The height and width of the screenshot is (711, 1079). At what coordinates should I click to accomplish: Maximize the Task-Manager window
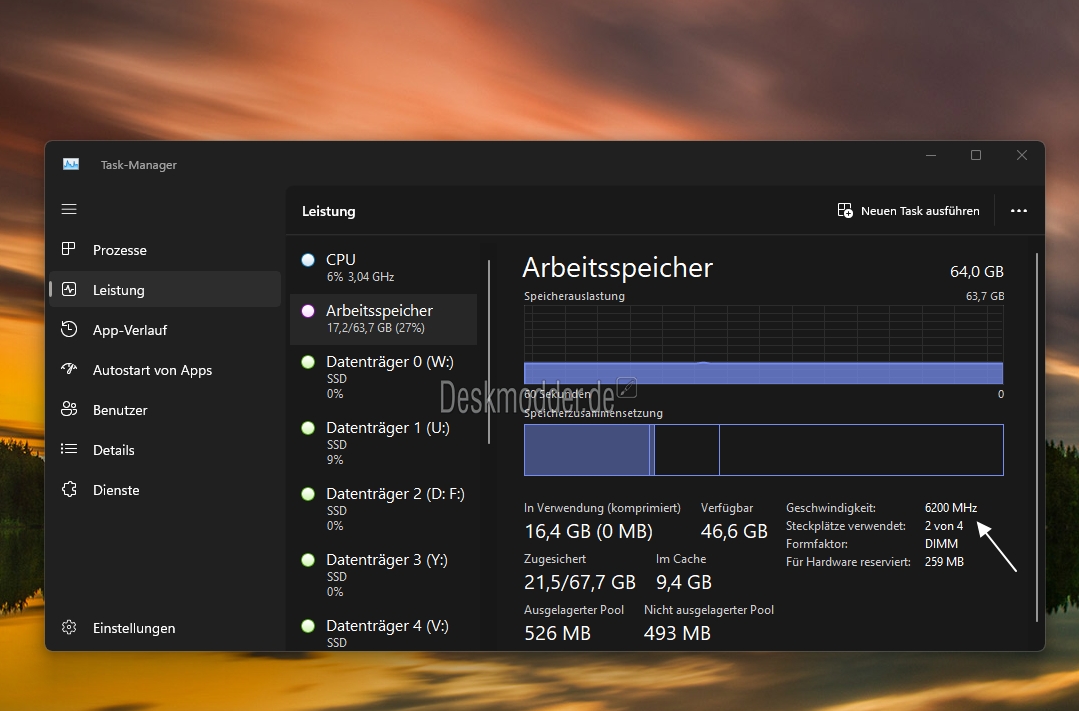coord(976,156)
